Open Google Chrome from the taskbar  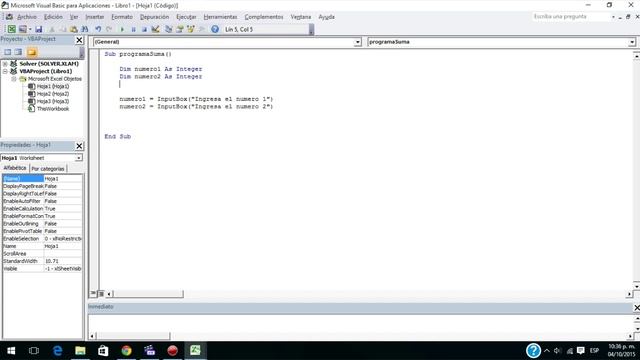pyautogui.click(x=127, y=351)
